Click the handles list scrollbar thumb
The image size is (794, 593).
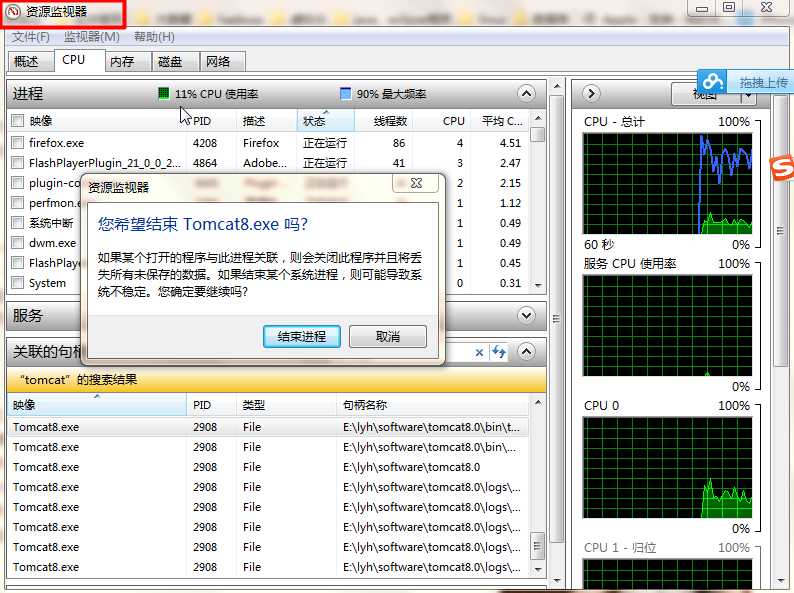[x=538, y=546]
